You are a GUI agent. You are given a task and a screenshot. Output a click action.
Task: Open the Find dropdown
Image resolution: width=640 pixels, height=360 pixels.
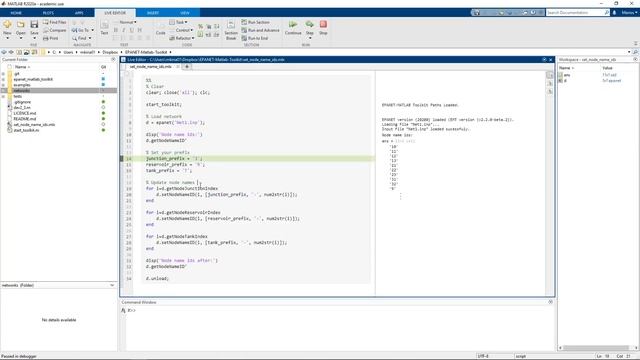(82, 38)
